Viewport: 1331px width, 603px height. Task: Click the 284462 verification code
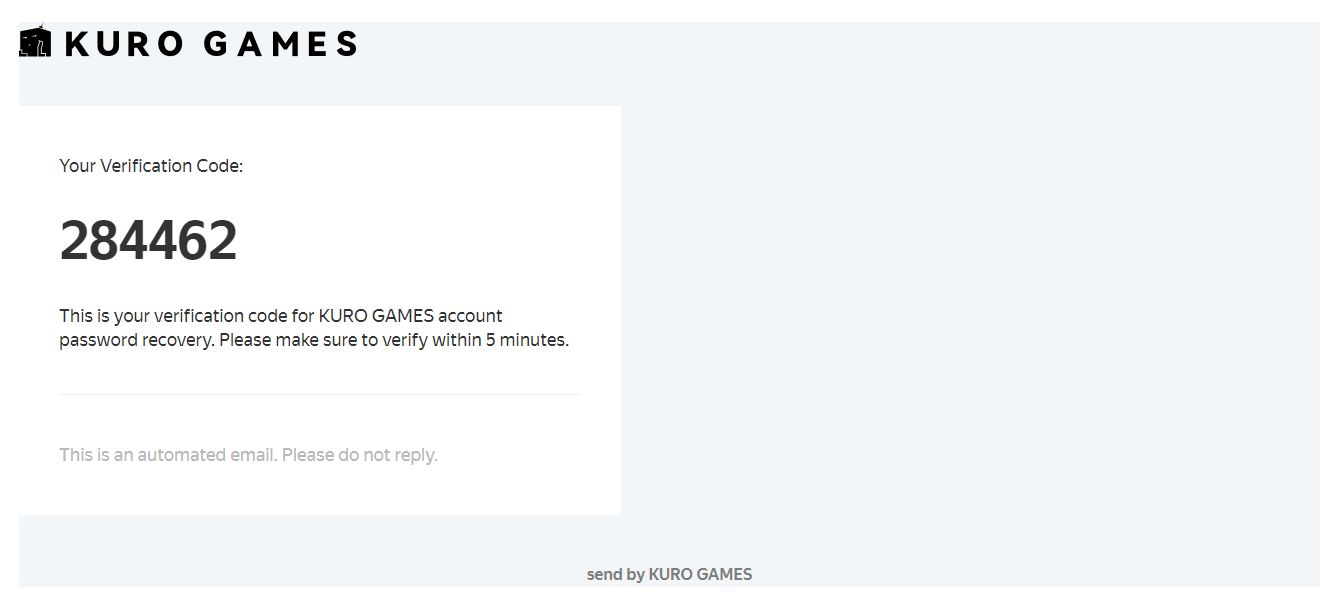[x=148, y=241]
